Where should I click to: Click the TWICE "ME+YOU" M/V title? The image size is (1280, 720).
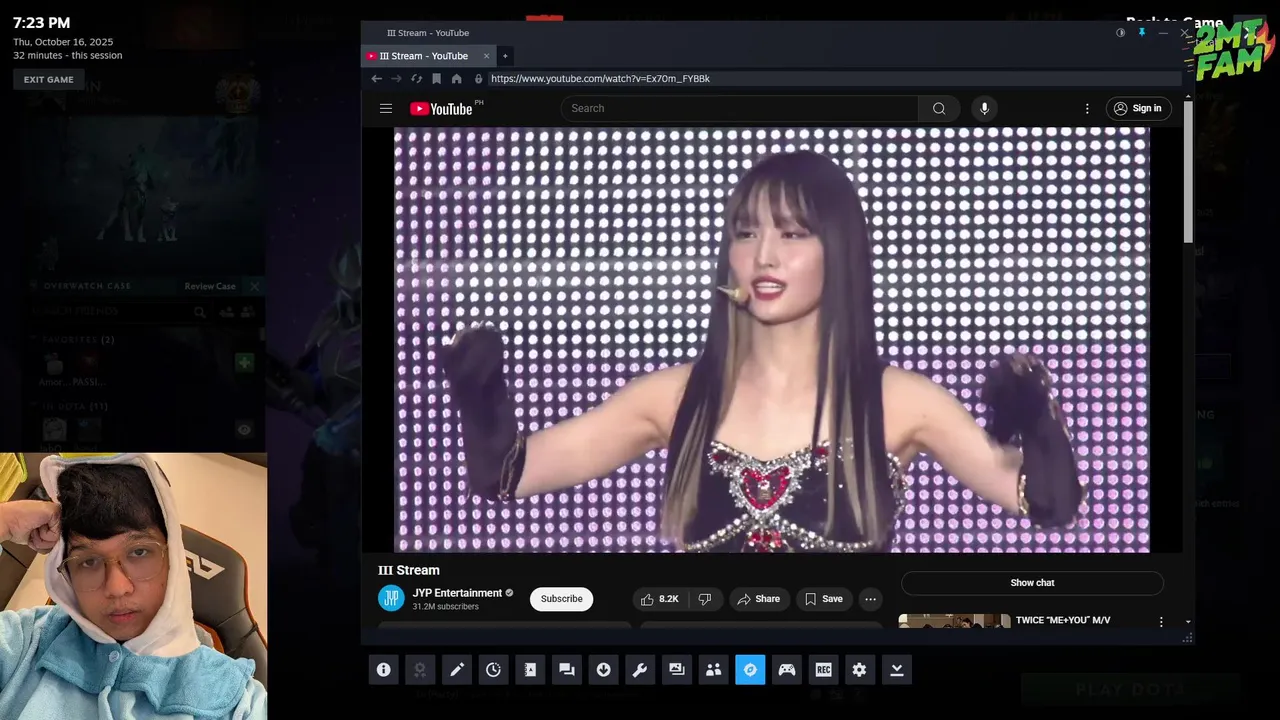pyautogui.click(x=1063, y=620)
